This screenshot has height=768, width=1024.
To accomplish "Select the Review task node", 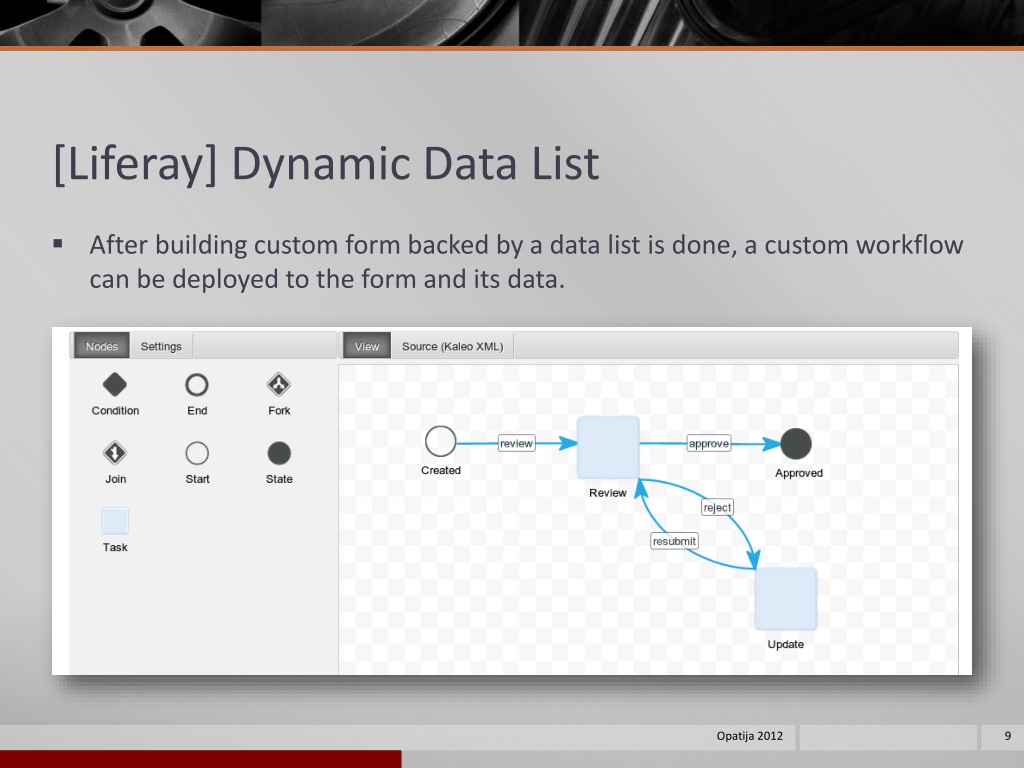I will tap(608, 447).
